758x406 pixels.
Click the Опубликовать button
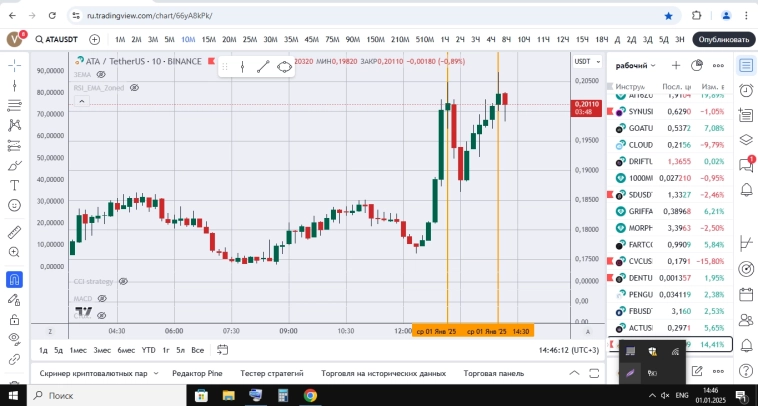click(x=724, y=39)
